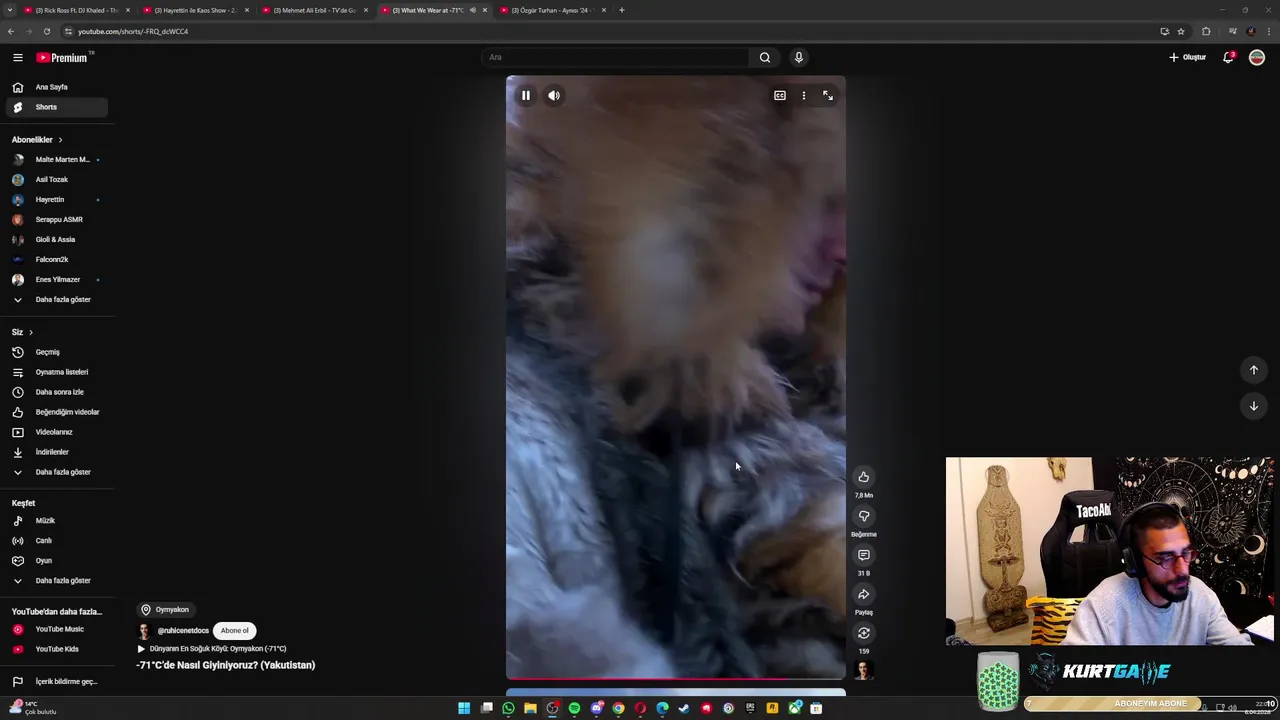The height and width of the screenshot is (720, 1280).
Task: Open a new browser tab
Action: (622, 10)
